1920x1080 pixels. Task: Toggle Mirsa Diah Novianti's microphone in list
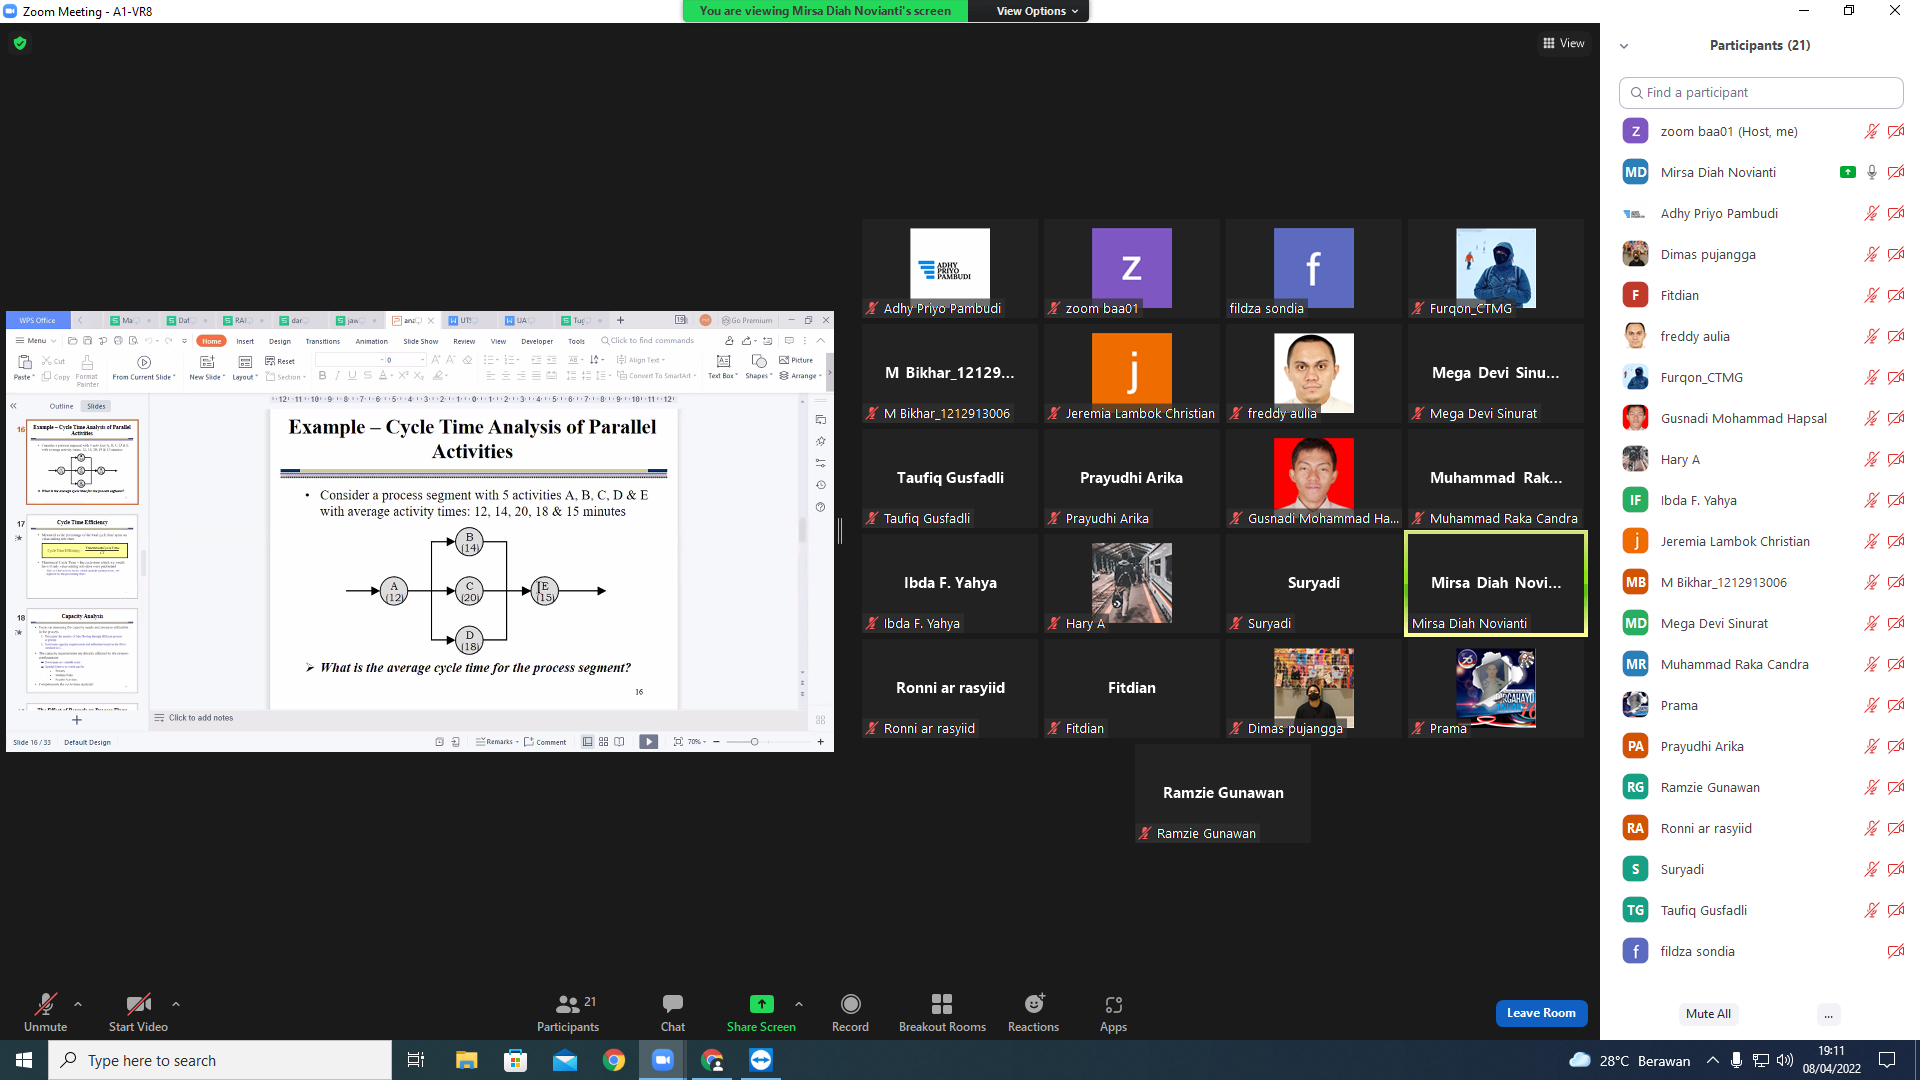1871,172
